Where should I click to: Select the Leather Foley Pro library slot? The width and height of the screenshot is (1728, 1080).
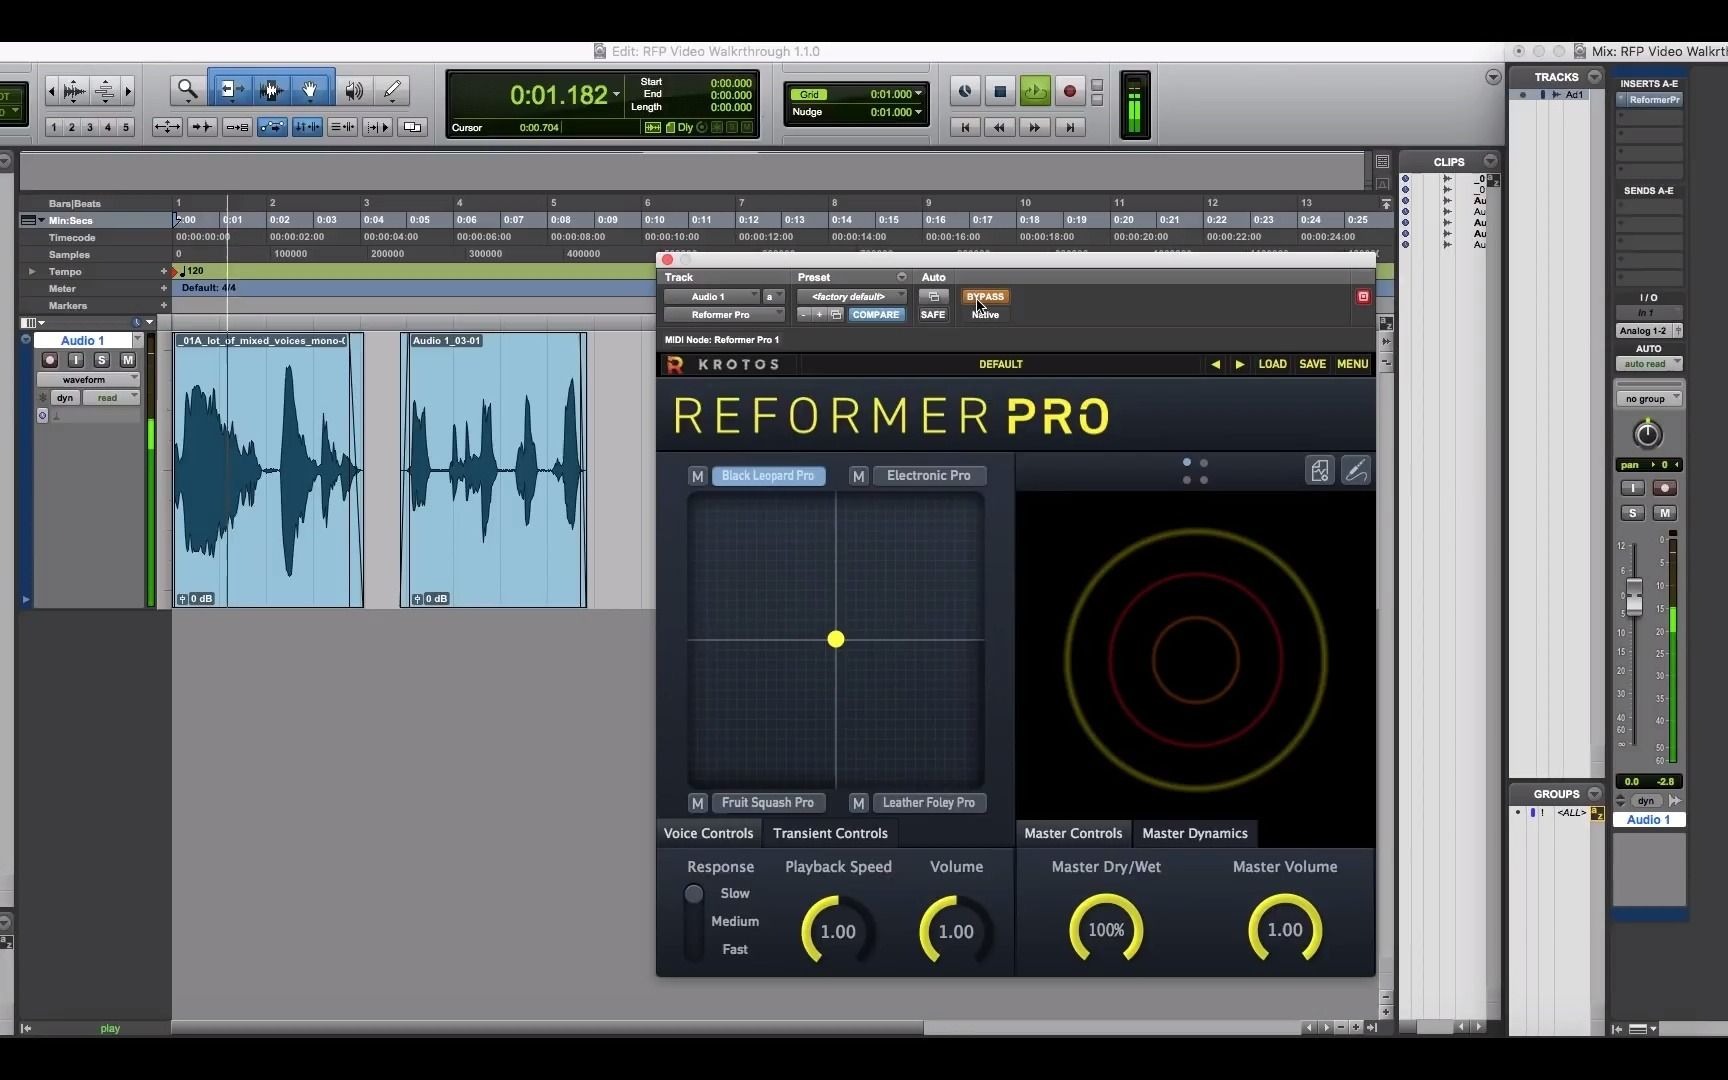(929, 803)
